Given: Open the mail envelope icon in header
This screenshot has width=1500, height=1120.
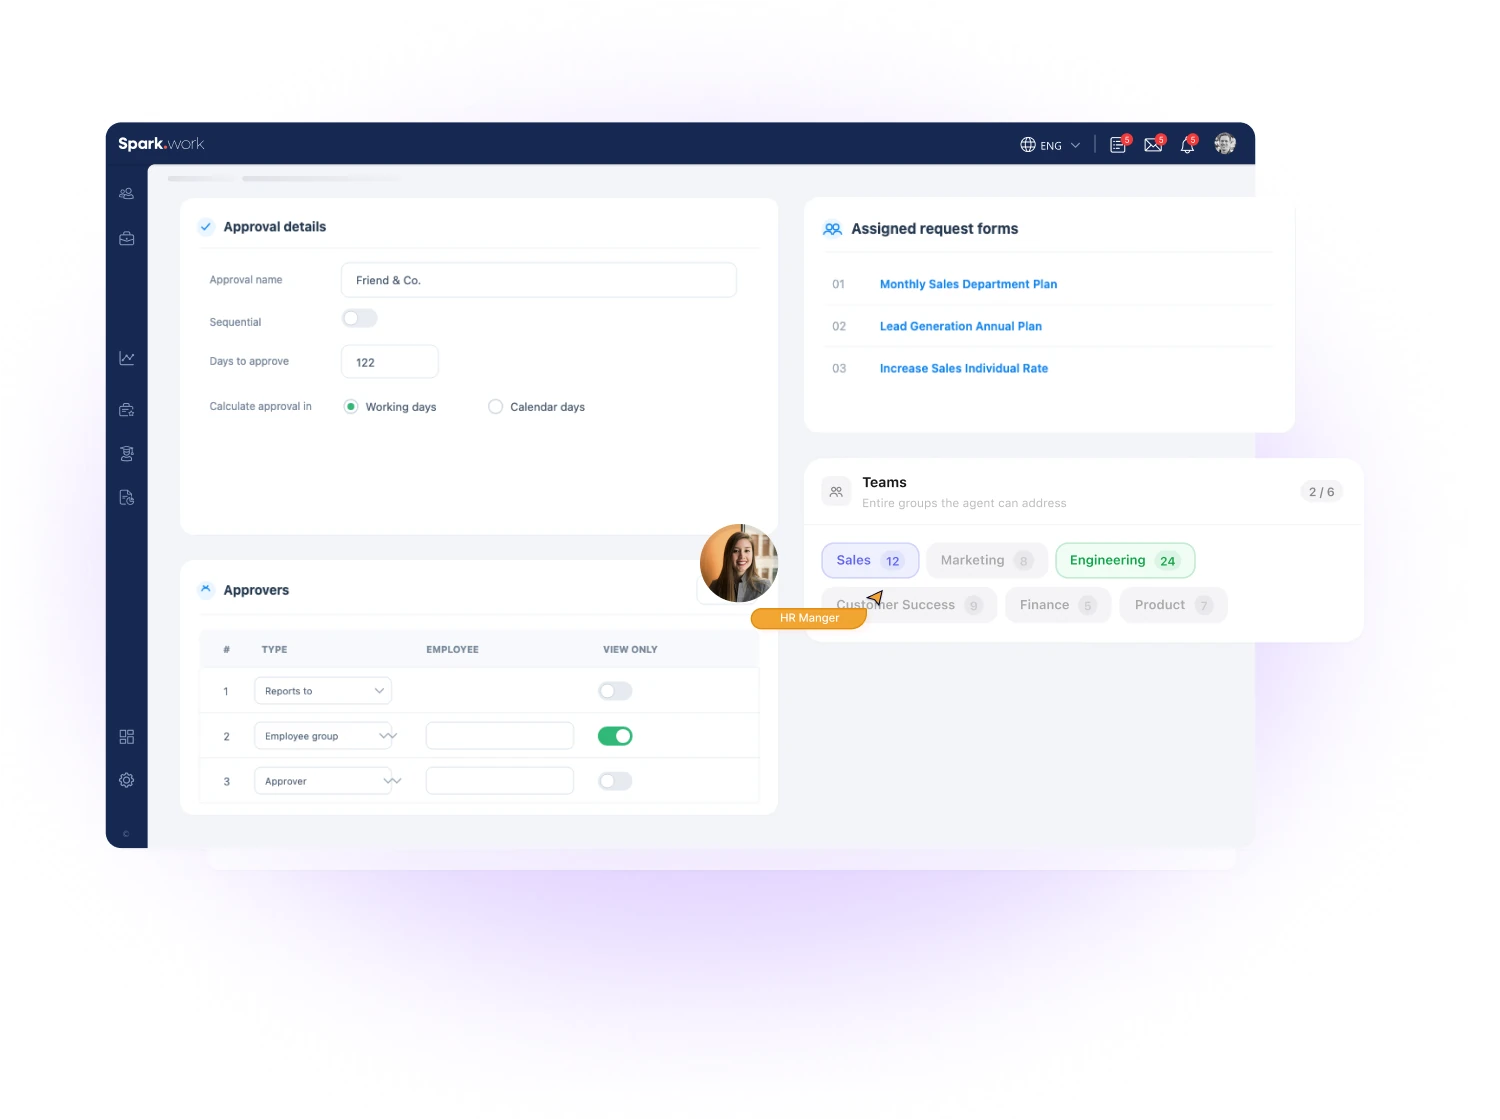Looking at the screenshot, I should tap(1153, 145).
